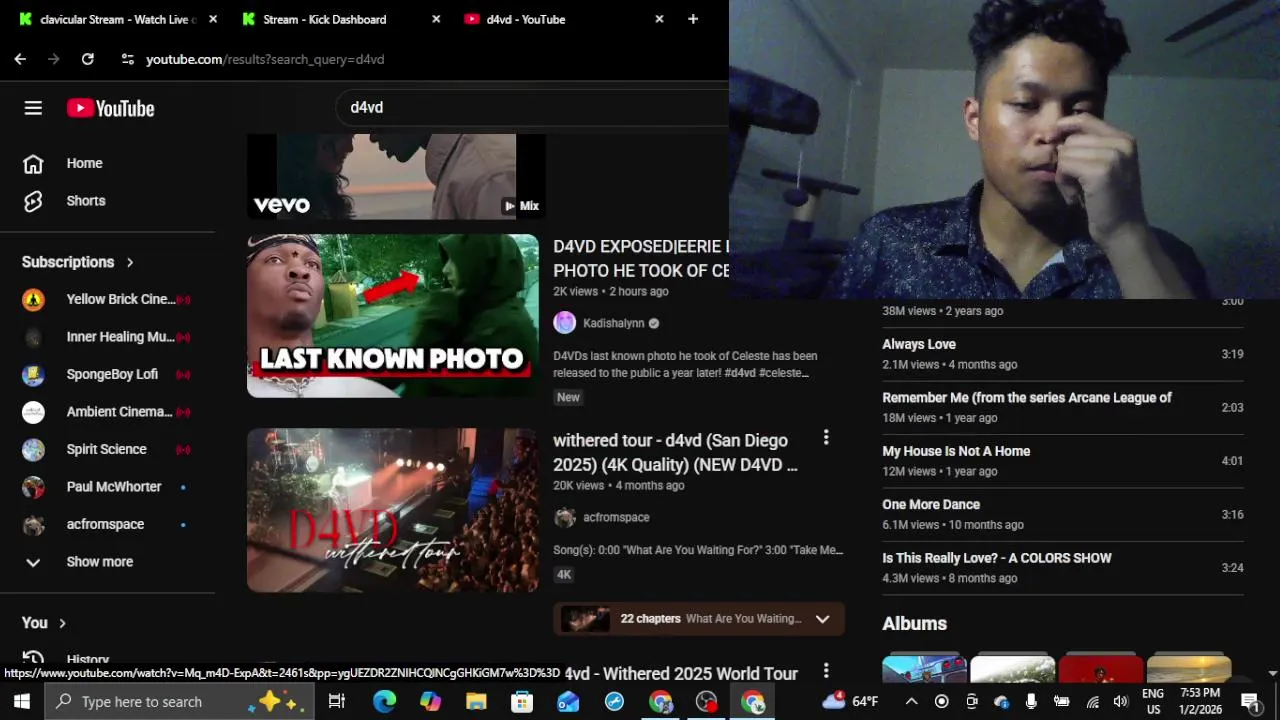
Task: Expand the Subscriptions section chevron
Action: pos(130,262)
